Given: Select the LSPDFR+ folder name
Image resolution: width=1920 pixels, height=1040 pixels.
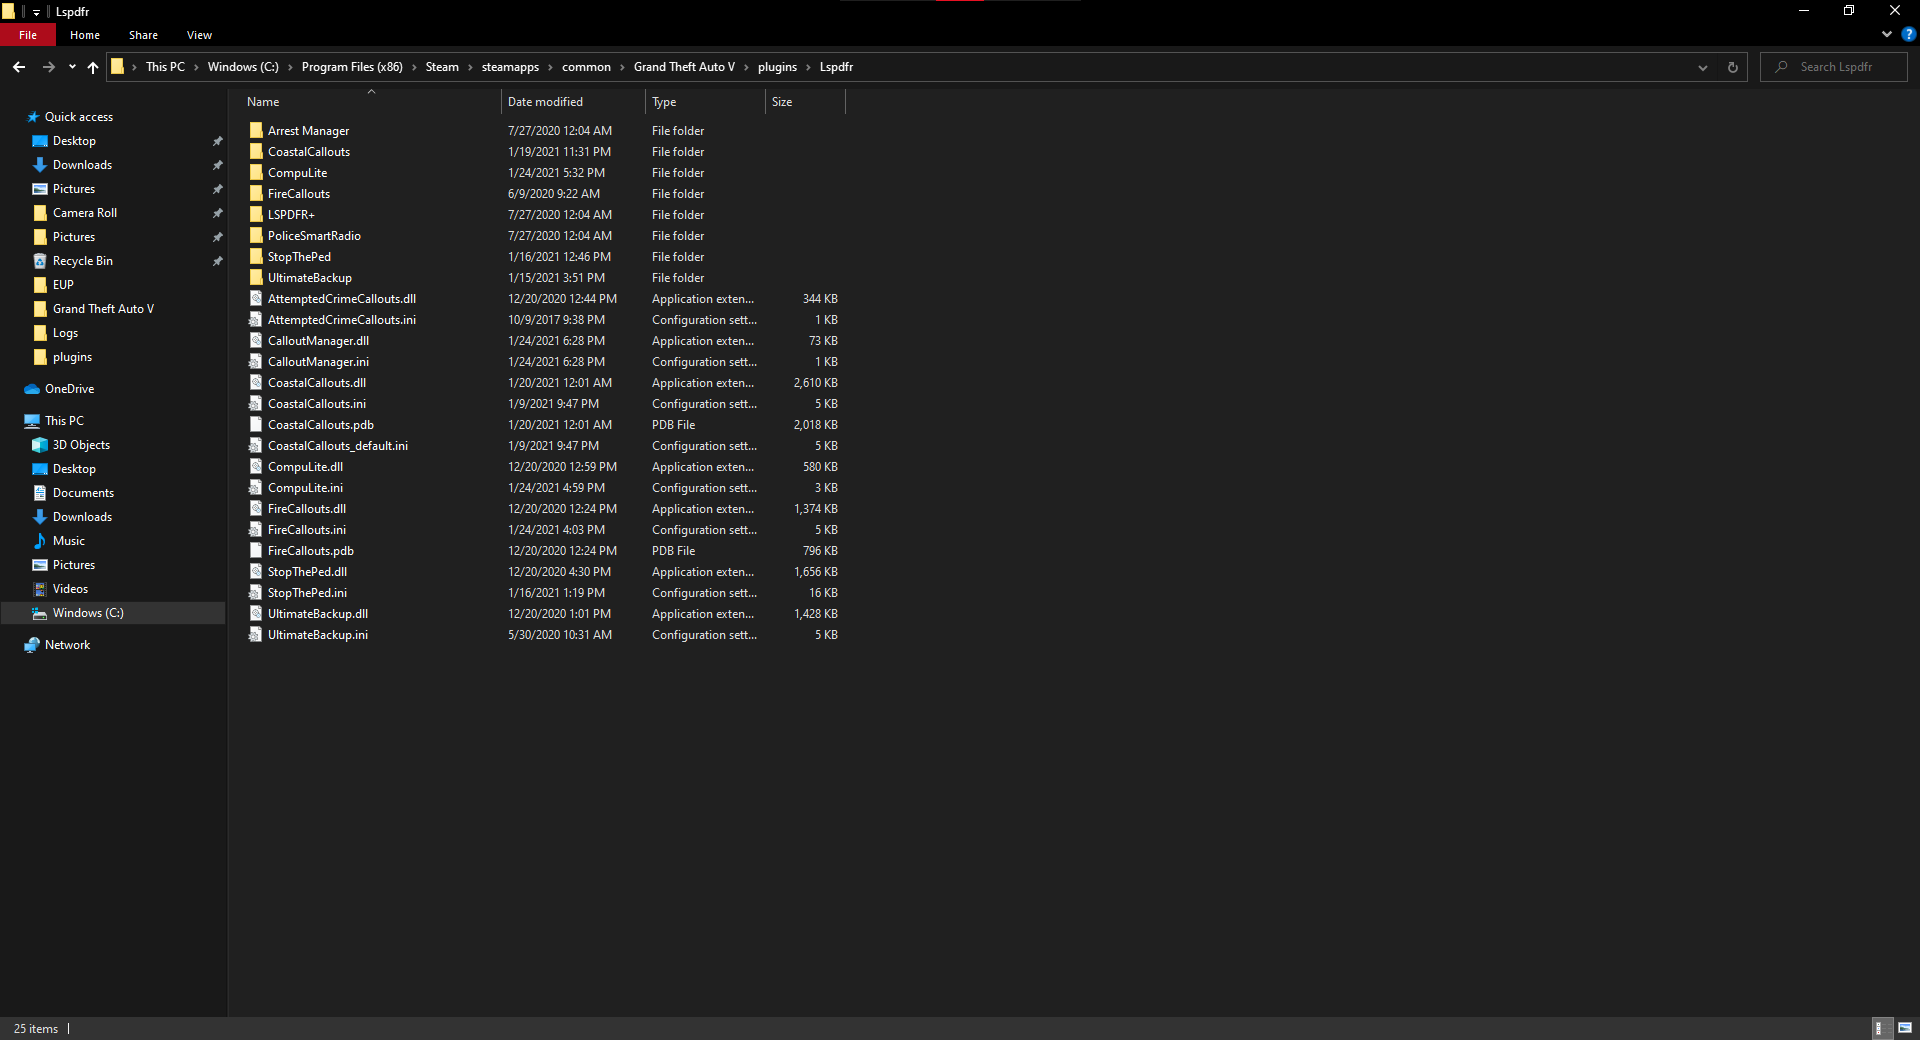Looking at the screenshot, I should [291, 215].
